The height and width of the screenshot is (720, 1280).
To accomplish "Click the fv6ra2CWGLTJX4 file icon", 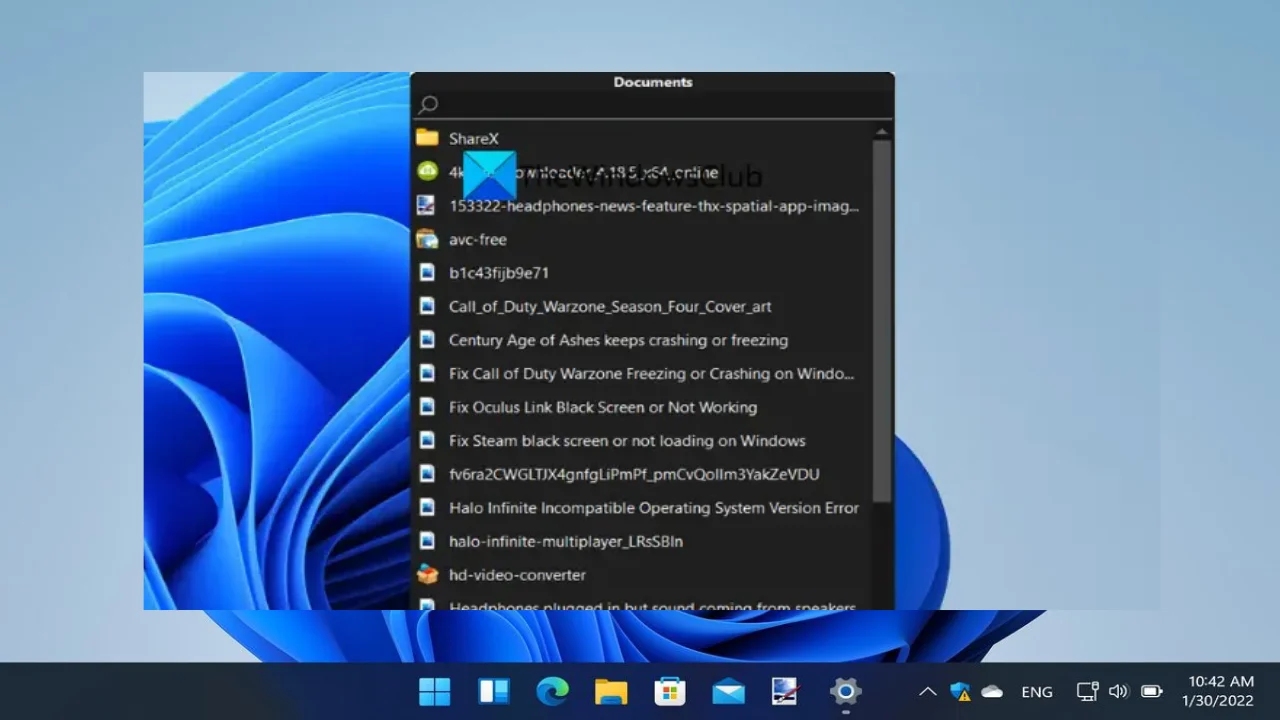I will (x=427, y=474).
